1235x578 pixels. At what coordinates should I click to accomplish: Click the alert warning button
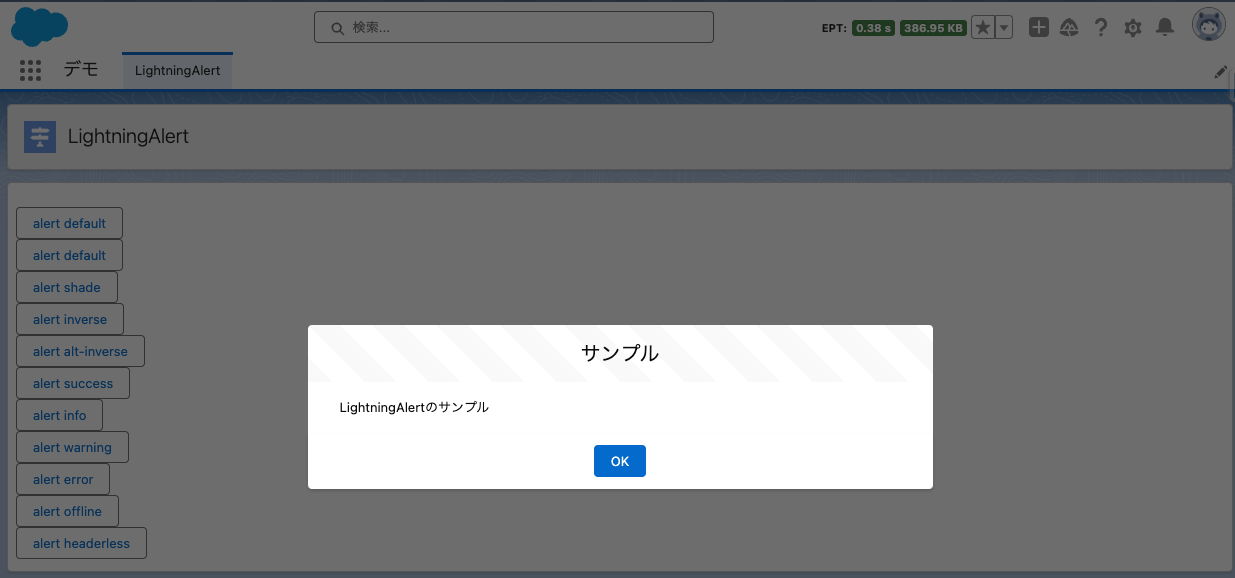(x=72, y=447)
